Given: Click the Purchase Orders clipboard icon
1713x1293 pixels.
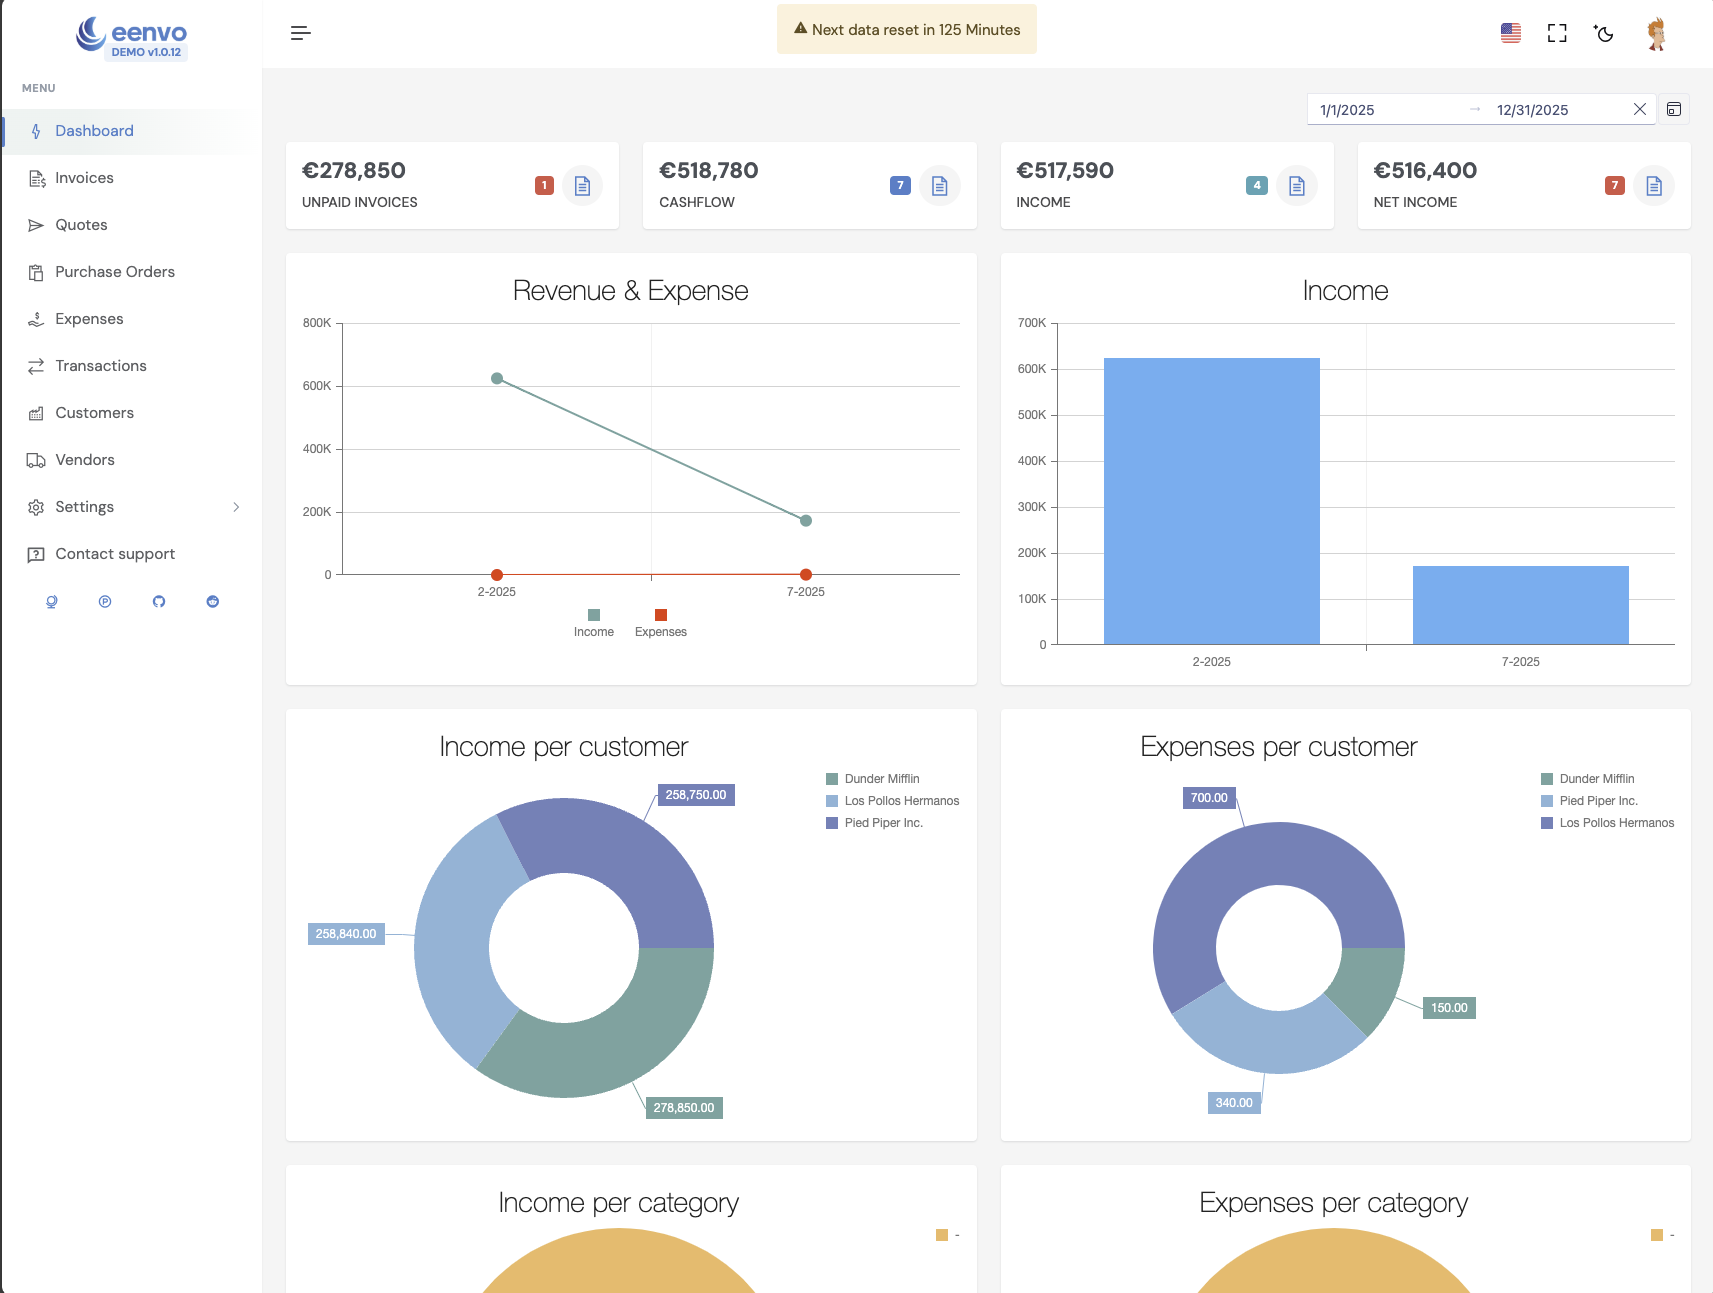Looking at the screenshot, I should (36, 272).
